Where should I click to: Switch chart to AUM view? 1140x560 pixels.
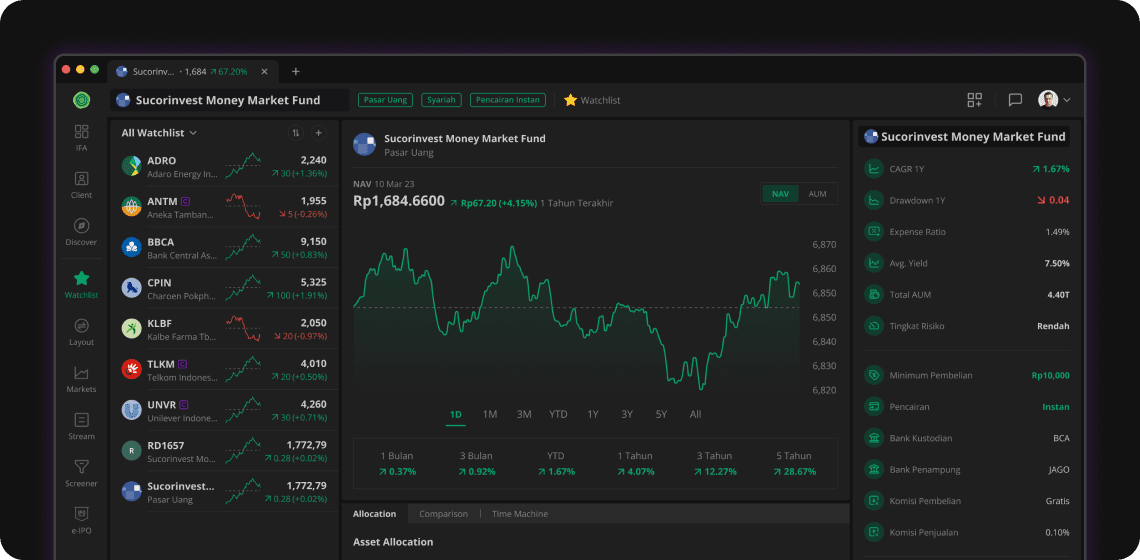point(817,194)
